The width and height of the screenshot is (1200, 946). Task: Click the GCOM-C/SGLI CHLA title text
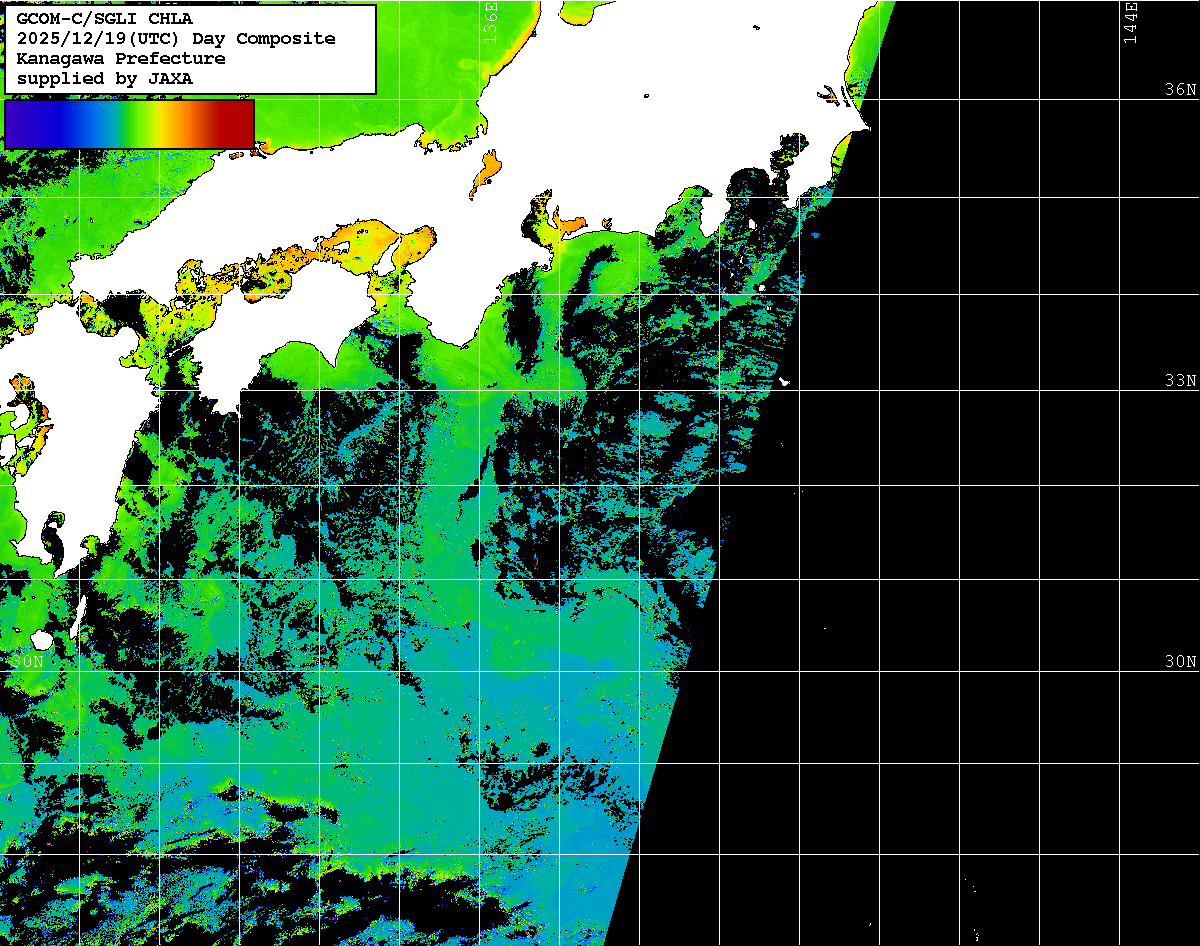pyautogui.click(x=105, y=18)
